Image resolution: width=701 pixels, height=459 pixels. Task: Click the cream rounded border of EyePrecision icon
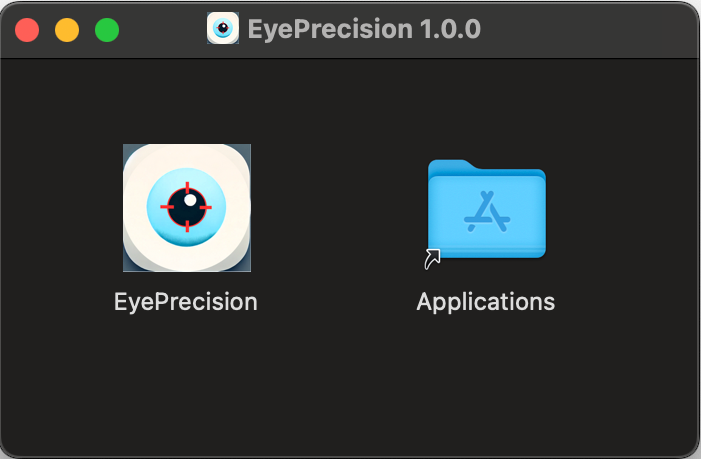click(x=134, y=208)
